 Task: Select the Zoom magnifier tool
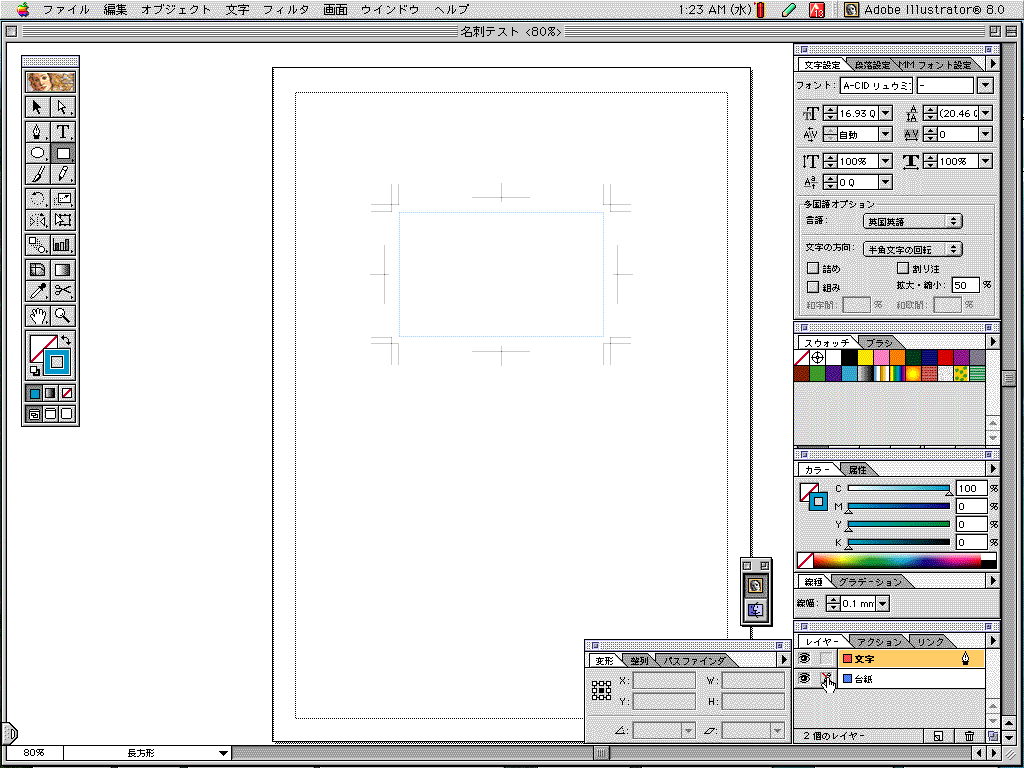pyautogui.click(x=63, y=316)
